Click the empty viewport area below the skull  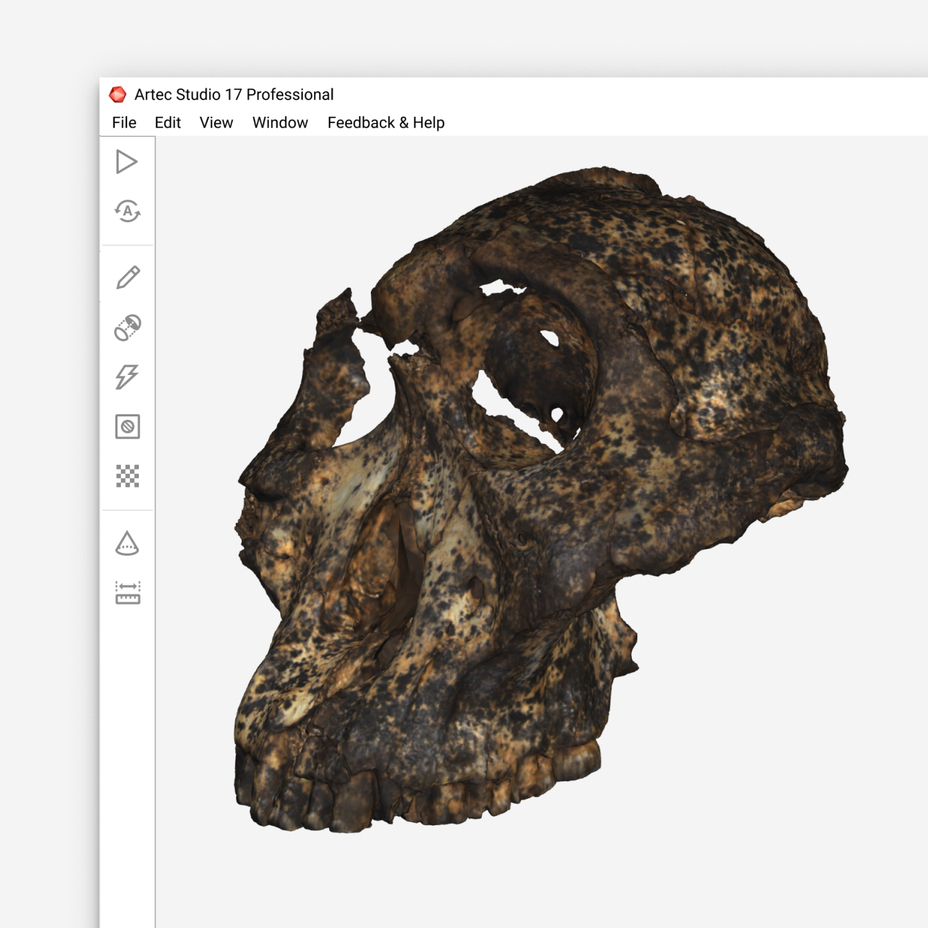(533, 882)
